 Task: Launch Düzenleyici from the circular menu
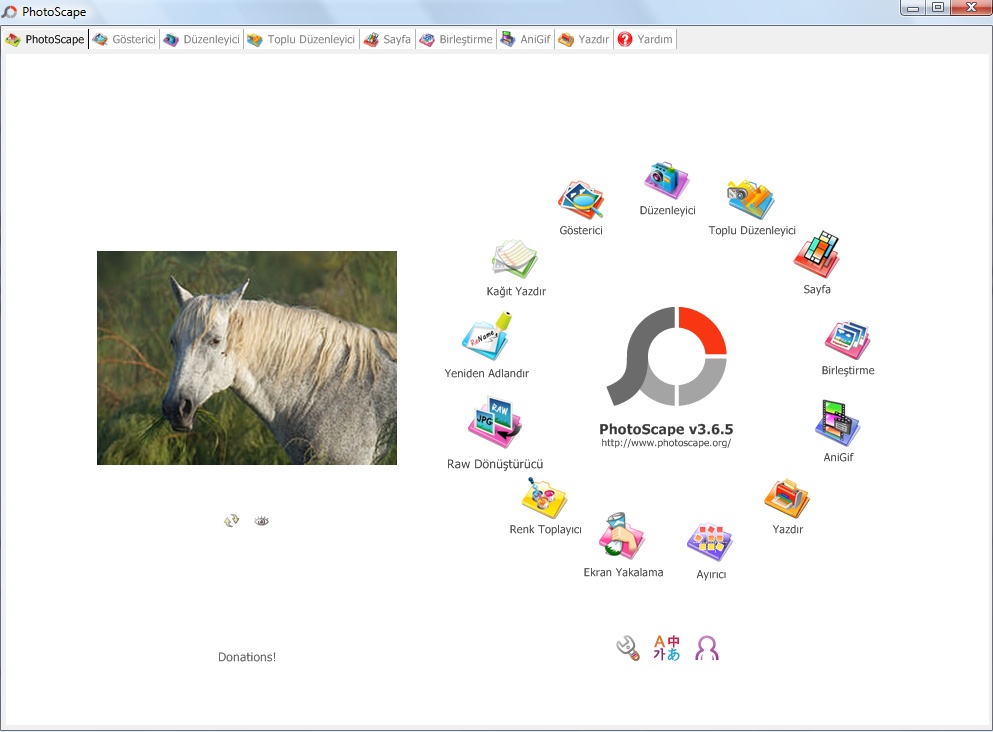click(667, 180)
